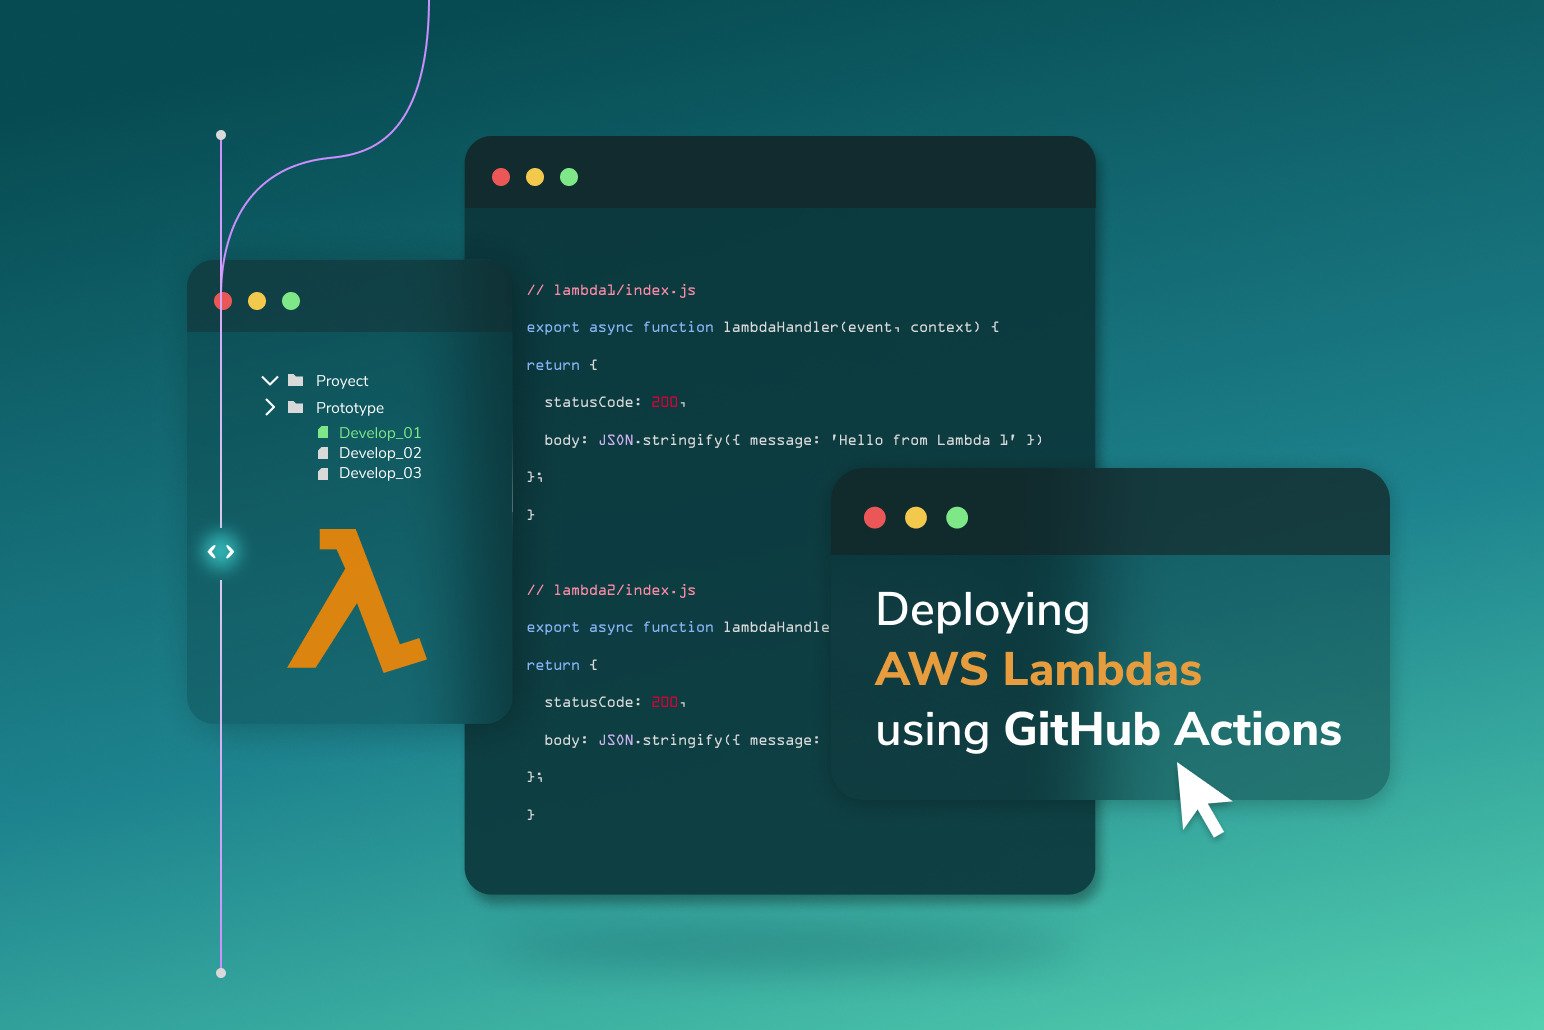Click the GitHub Actions text label
The image size is (1544, 1030).
coord(1172,731)
